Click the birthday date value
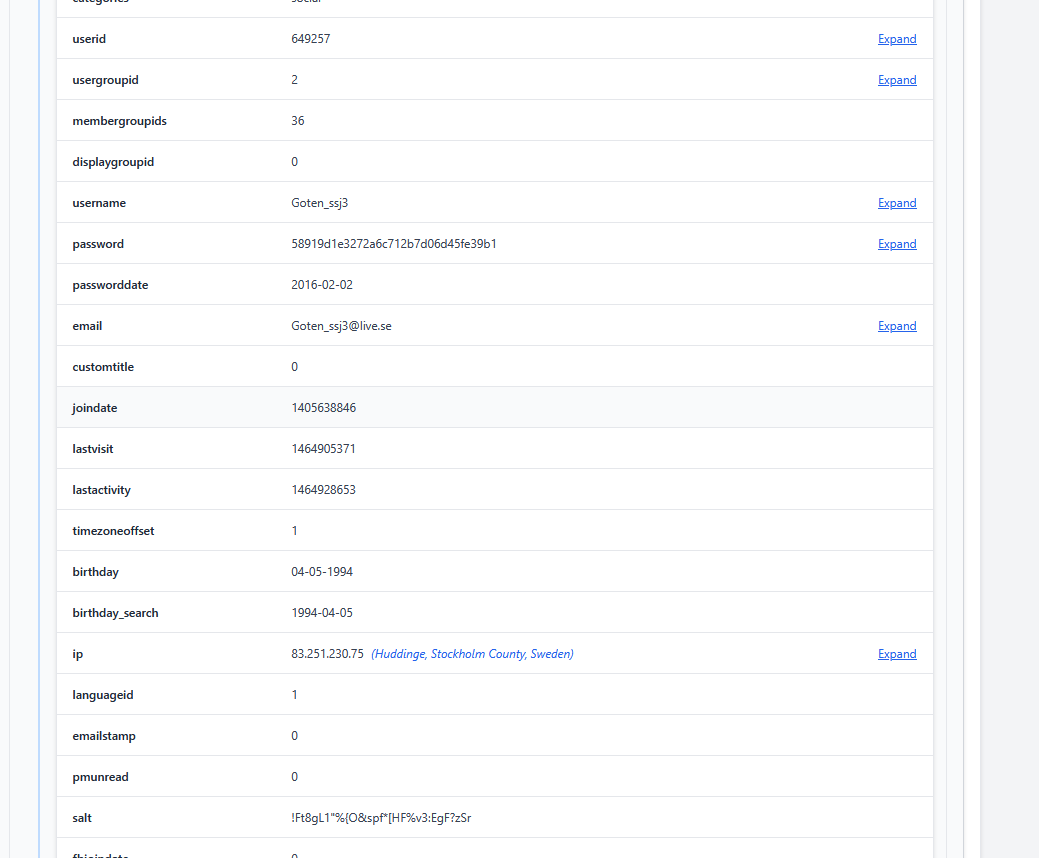1039x858 pixels. [322, 572]
